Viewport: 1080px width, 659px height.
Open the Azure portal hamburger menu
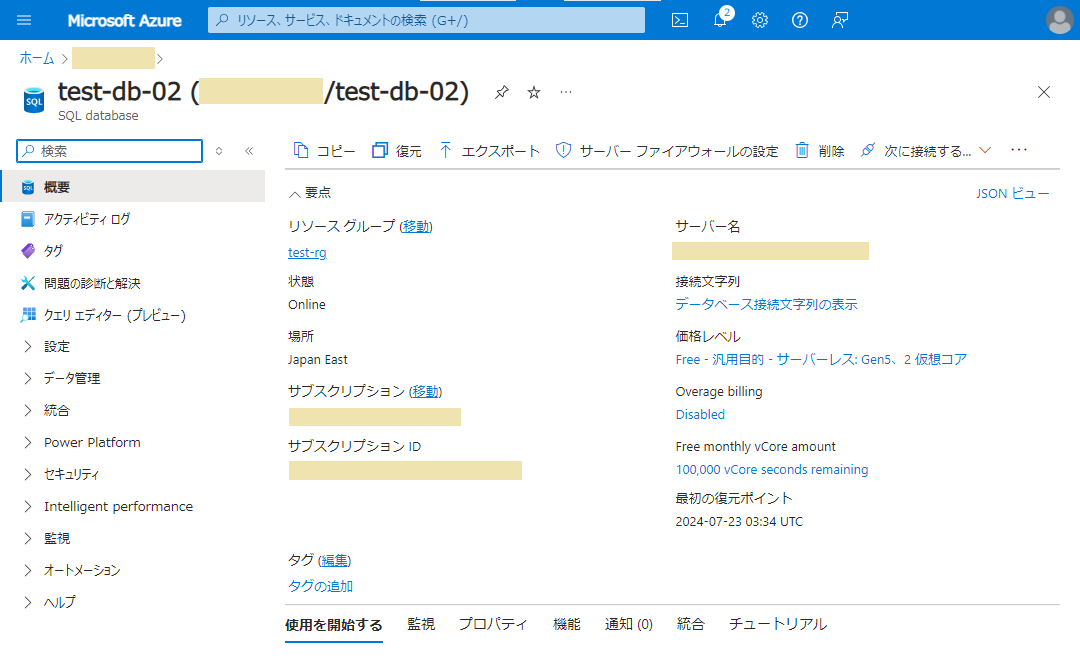tap(24, 20)
